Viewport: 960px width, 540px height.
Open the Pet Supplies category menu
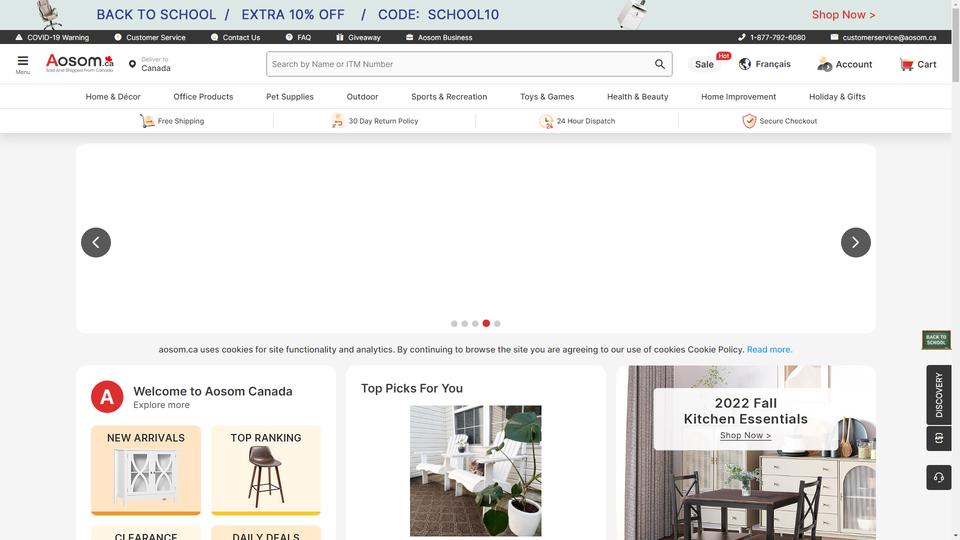tap(290, 97)
